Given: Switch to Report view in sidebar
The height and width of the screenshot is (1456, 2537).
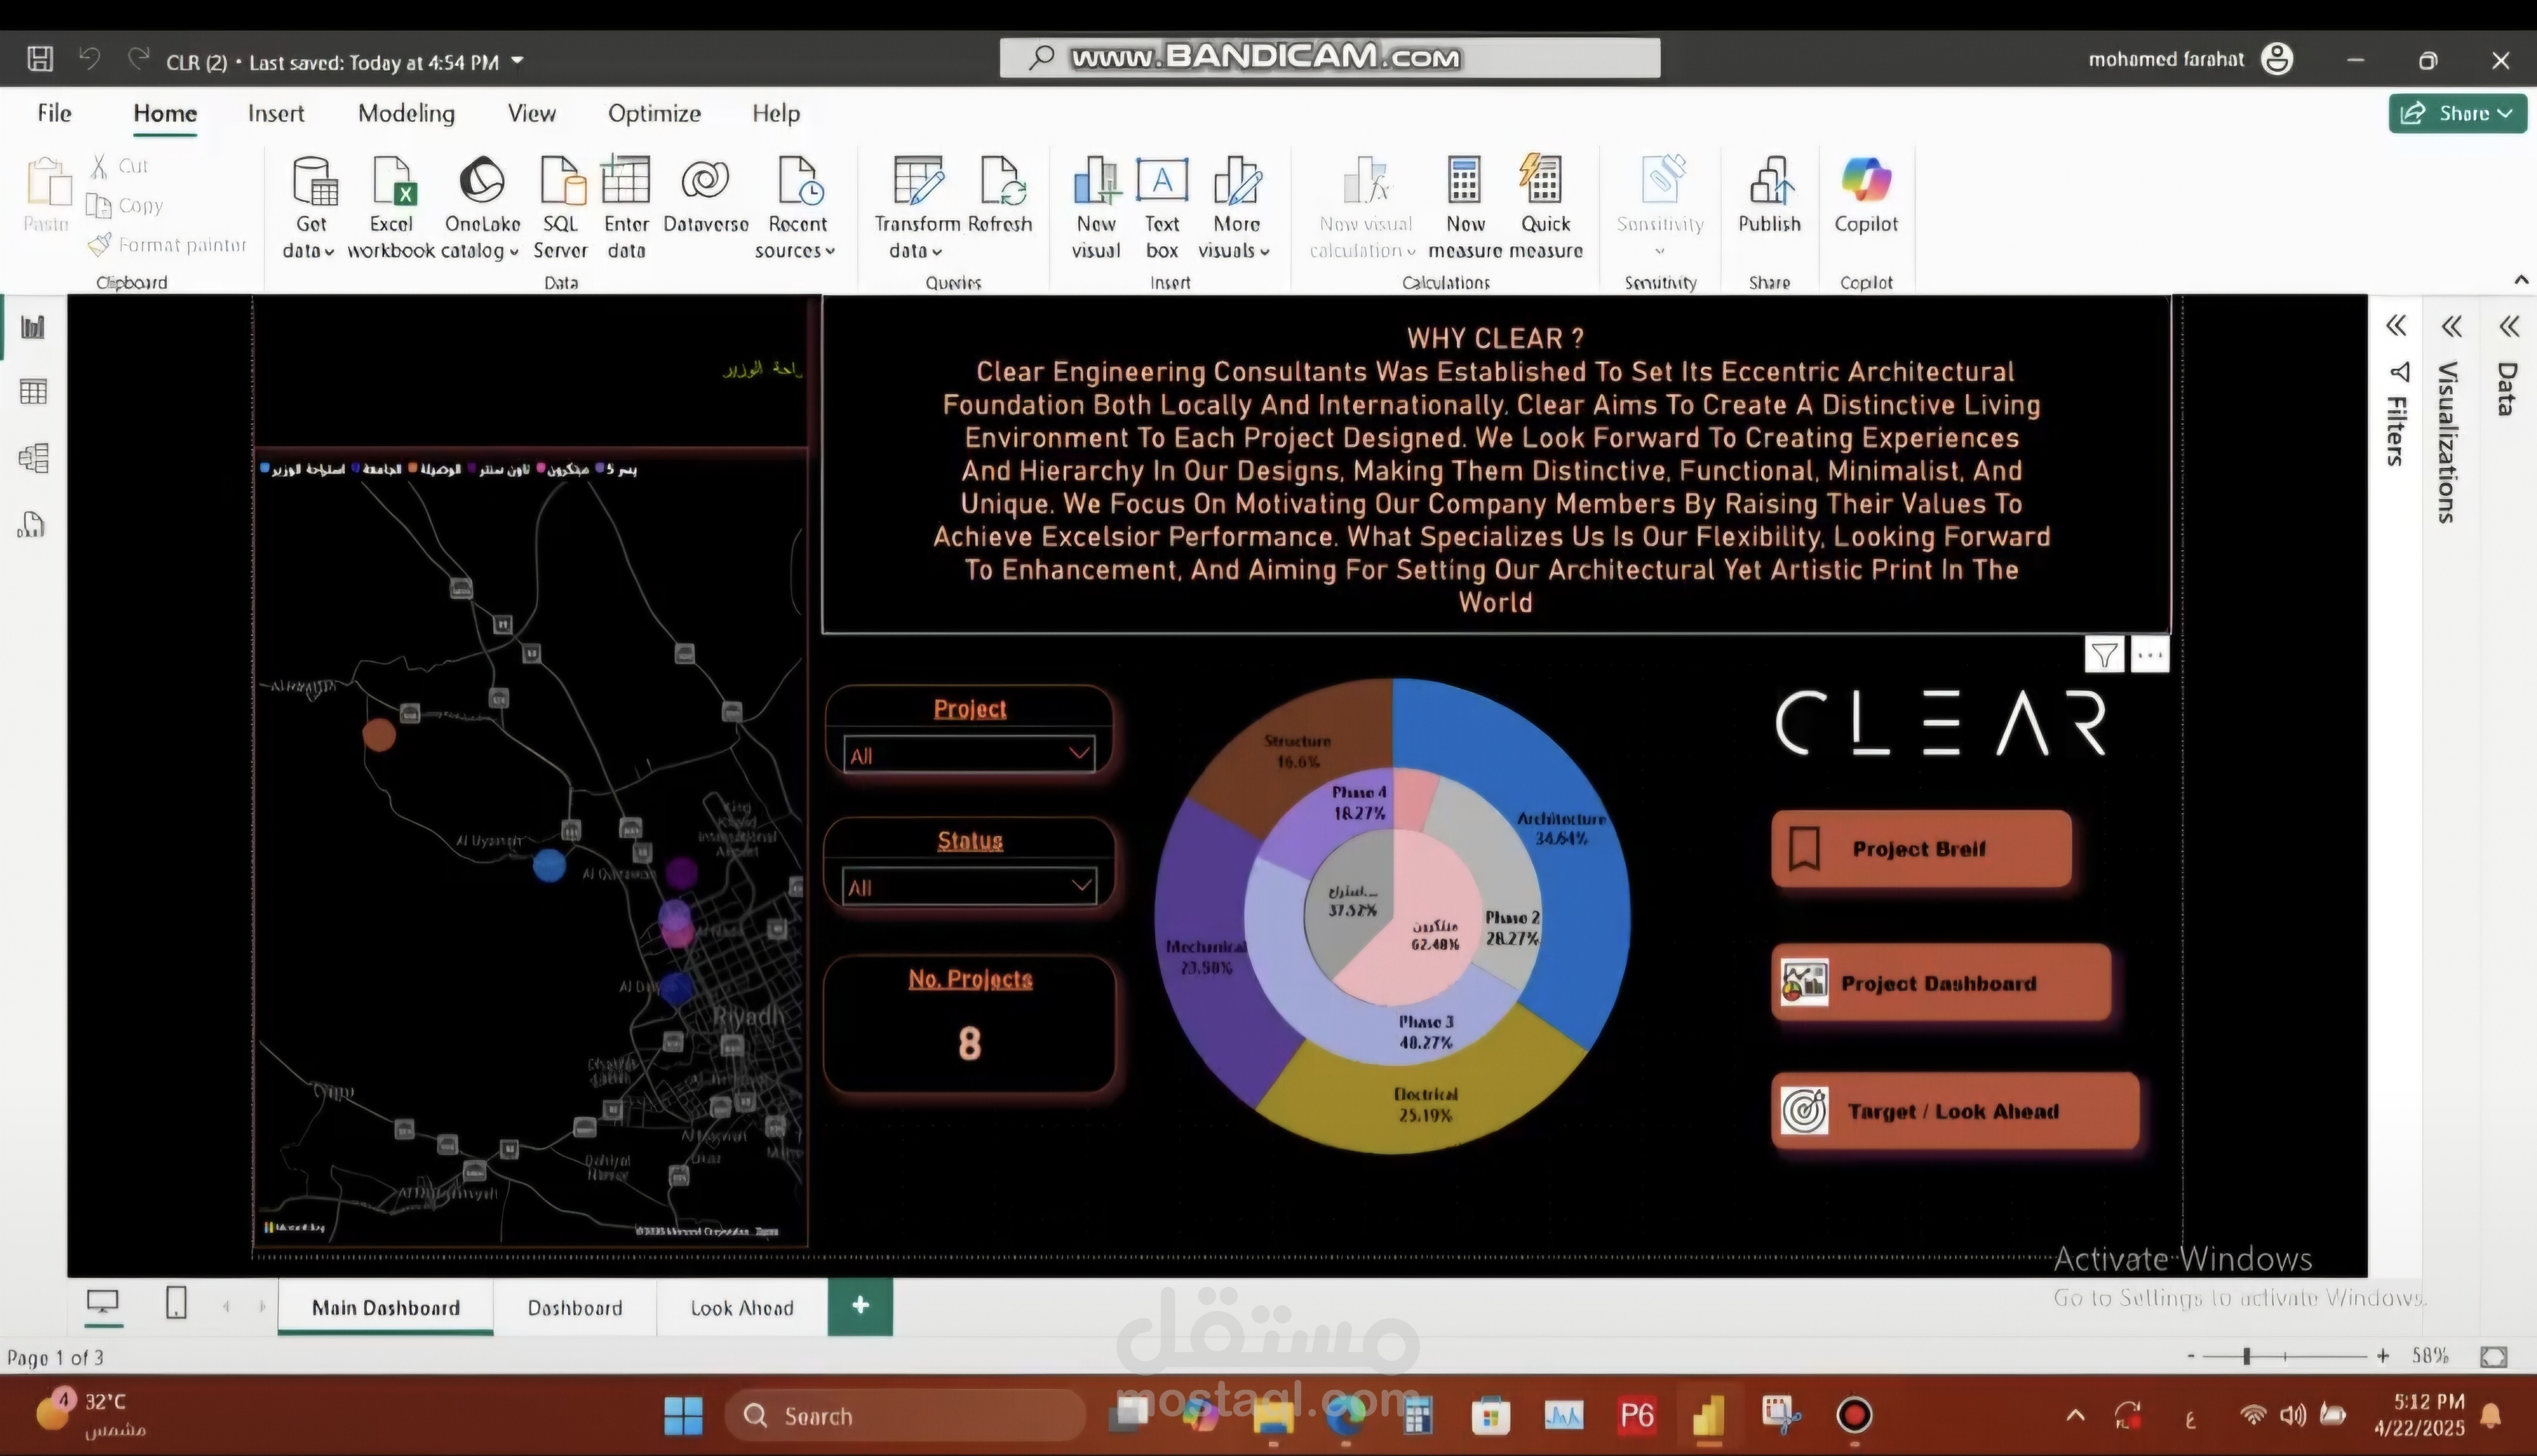Looking at the screenshot, I should pyautogui.click(x=33, y=327).
